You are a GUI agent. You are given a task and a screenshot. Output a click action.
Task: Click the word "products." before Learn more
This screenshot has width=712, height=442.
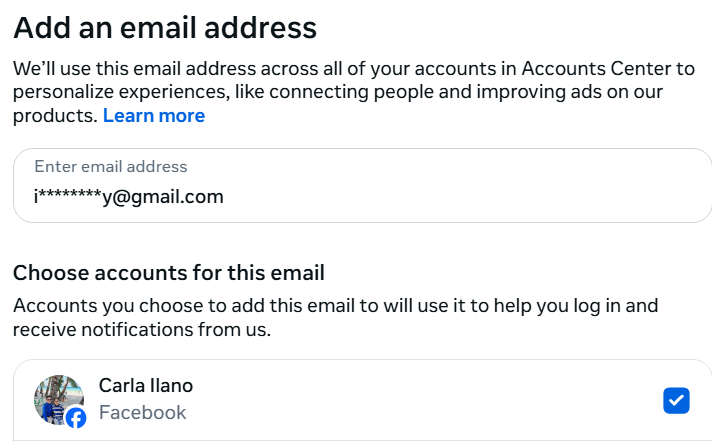click(x=55, y=116)
